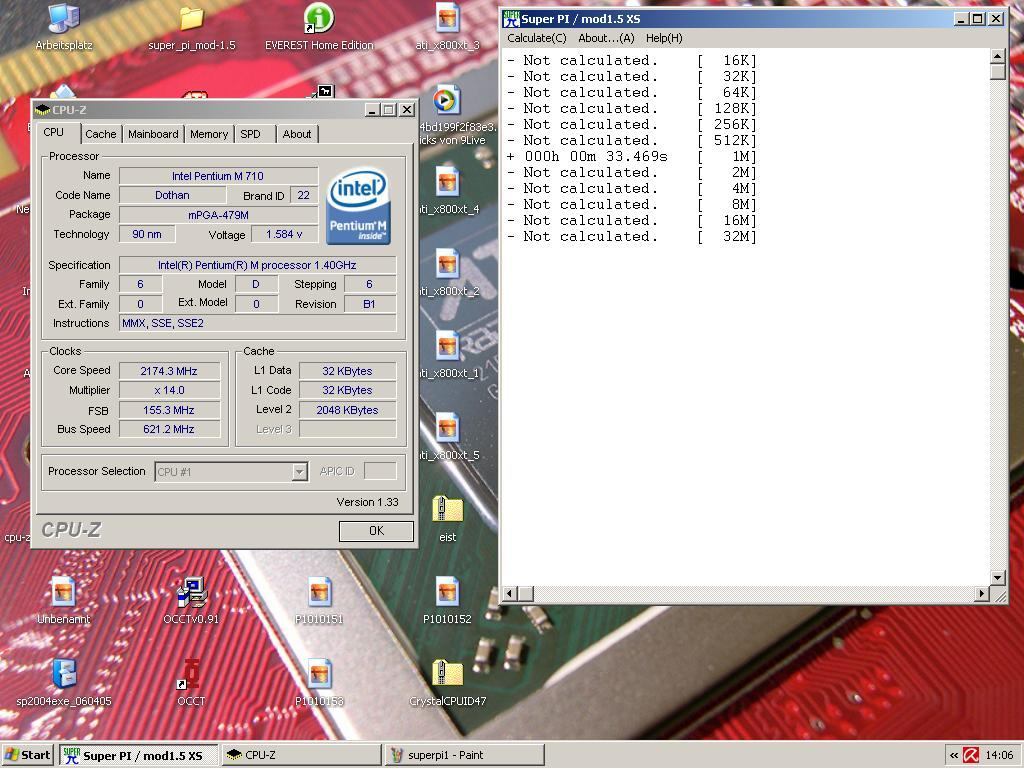Click the Instructions value MMX, SSE, SSE2

(257, 323)
